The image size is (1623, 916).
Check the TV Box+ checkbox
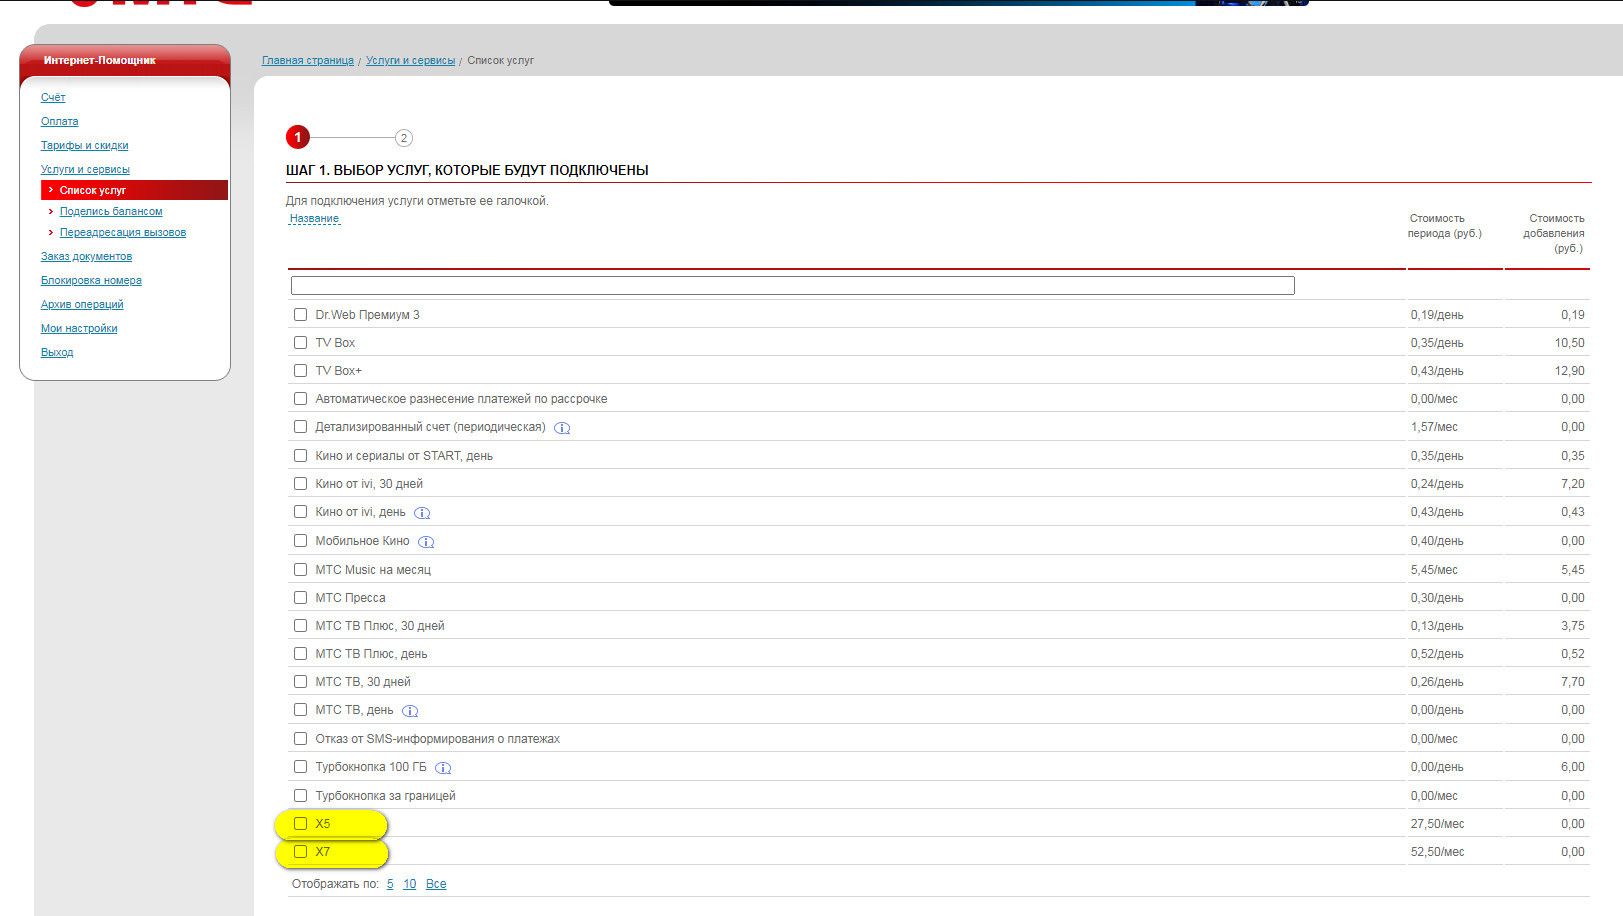point(300,370)
